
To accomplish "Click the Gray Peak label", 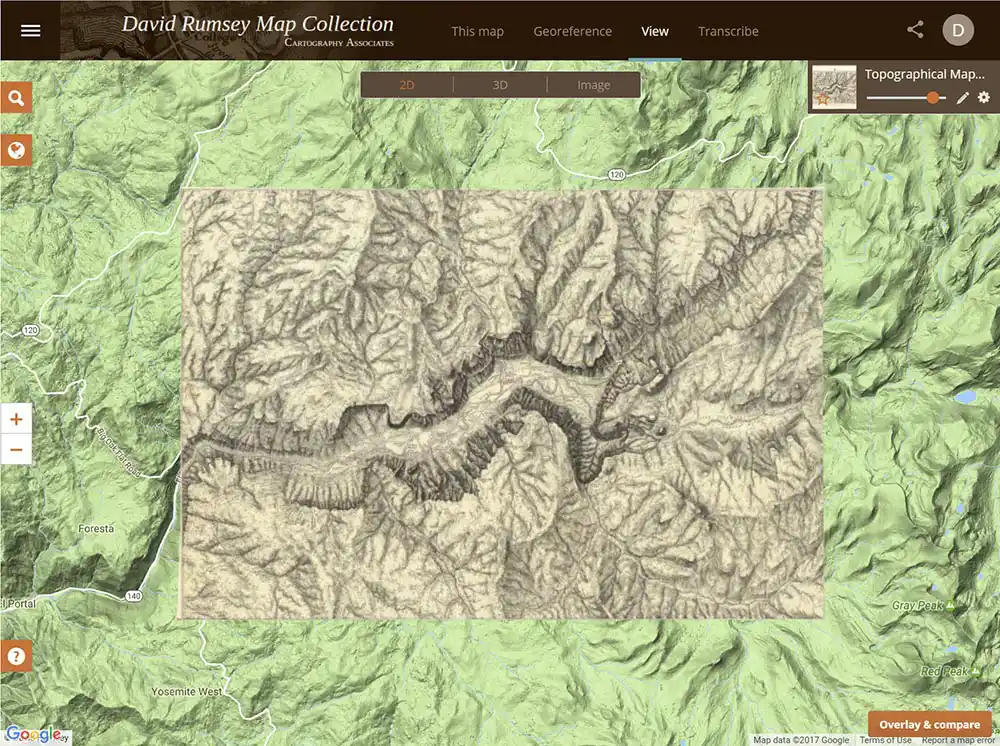I will [917, 606].
